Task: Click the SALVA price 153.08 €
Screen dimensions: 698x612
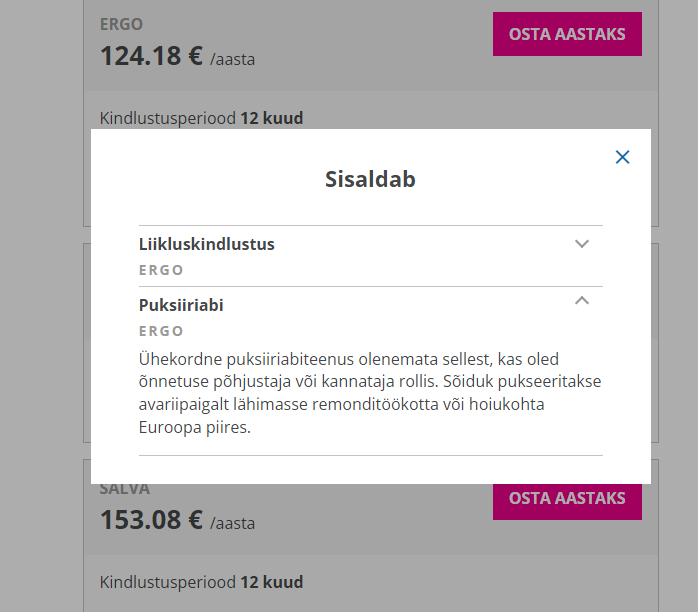Action: (151, 520)
